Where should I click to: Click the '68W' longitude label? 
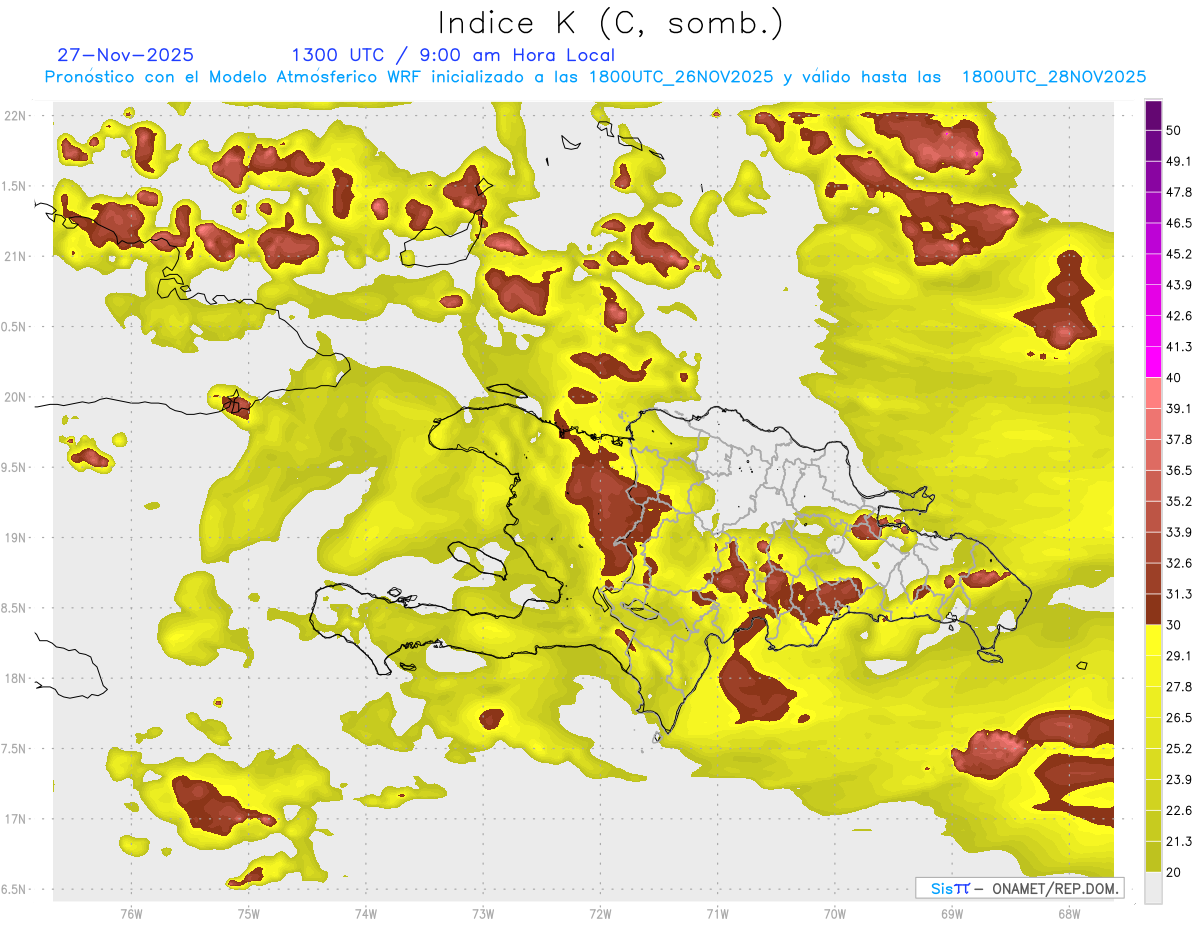[x=1069, y=913]
